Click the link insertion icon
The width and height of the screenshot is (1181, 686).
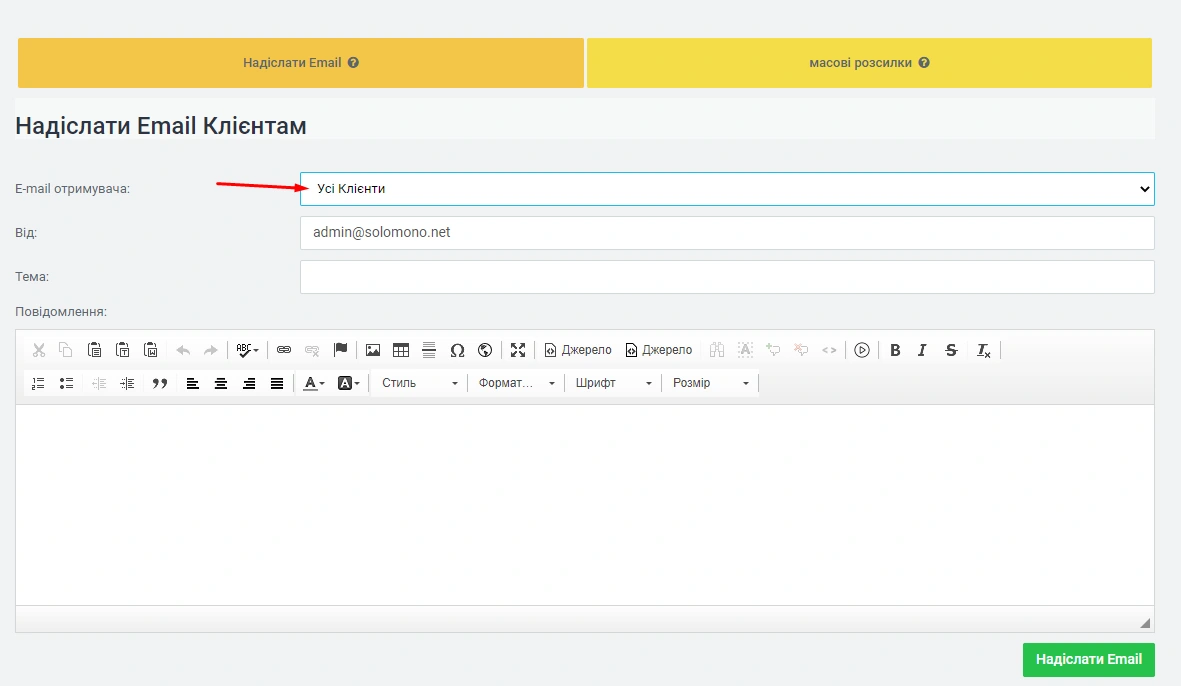point(284,350)
